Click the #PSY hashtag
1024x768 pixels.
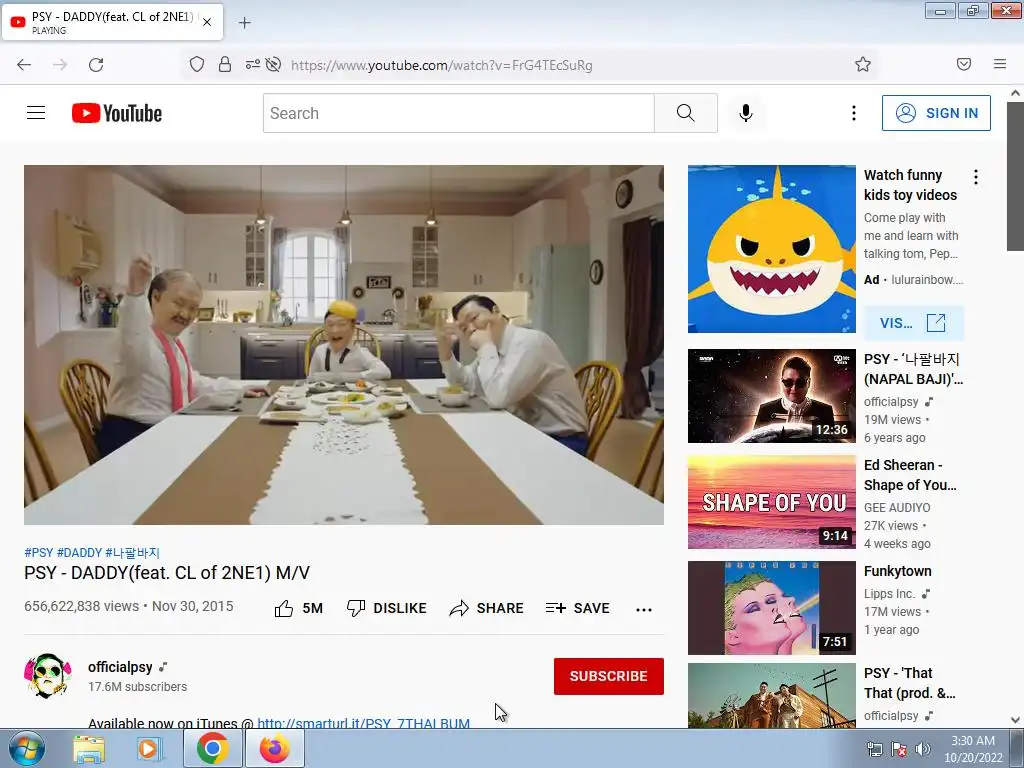39,552
